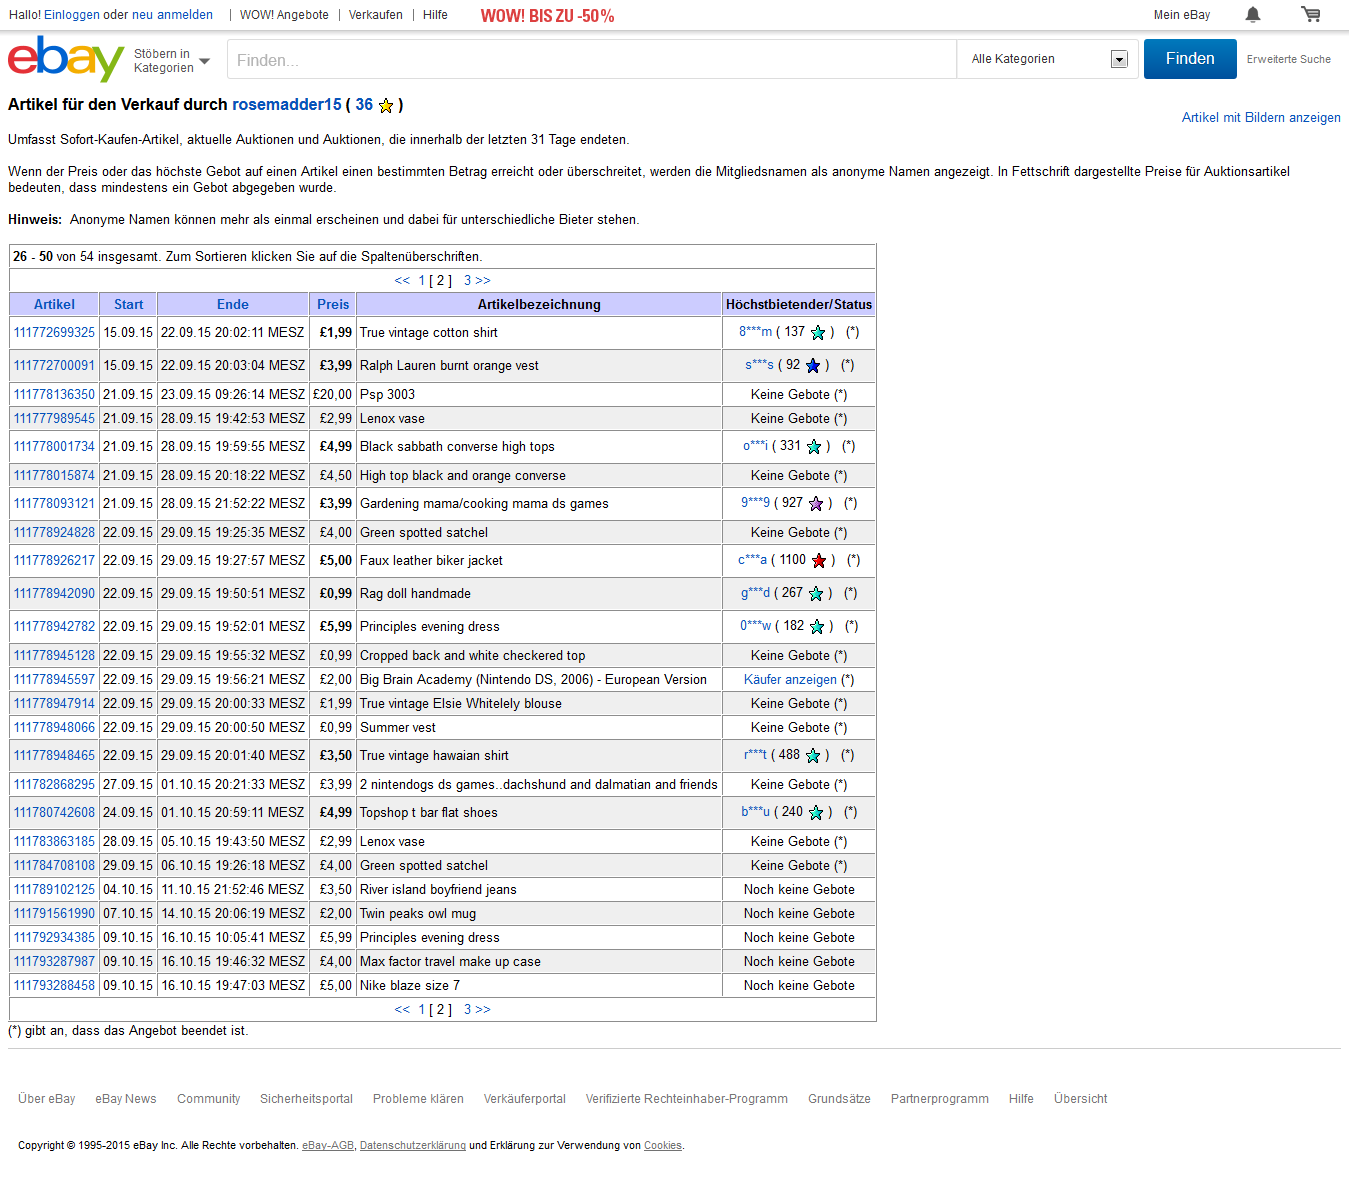This screenshot has width=1349, height=1201.
Task: Open the Verkaufen menu item
Action: (x=376, y=15)
